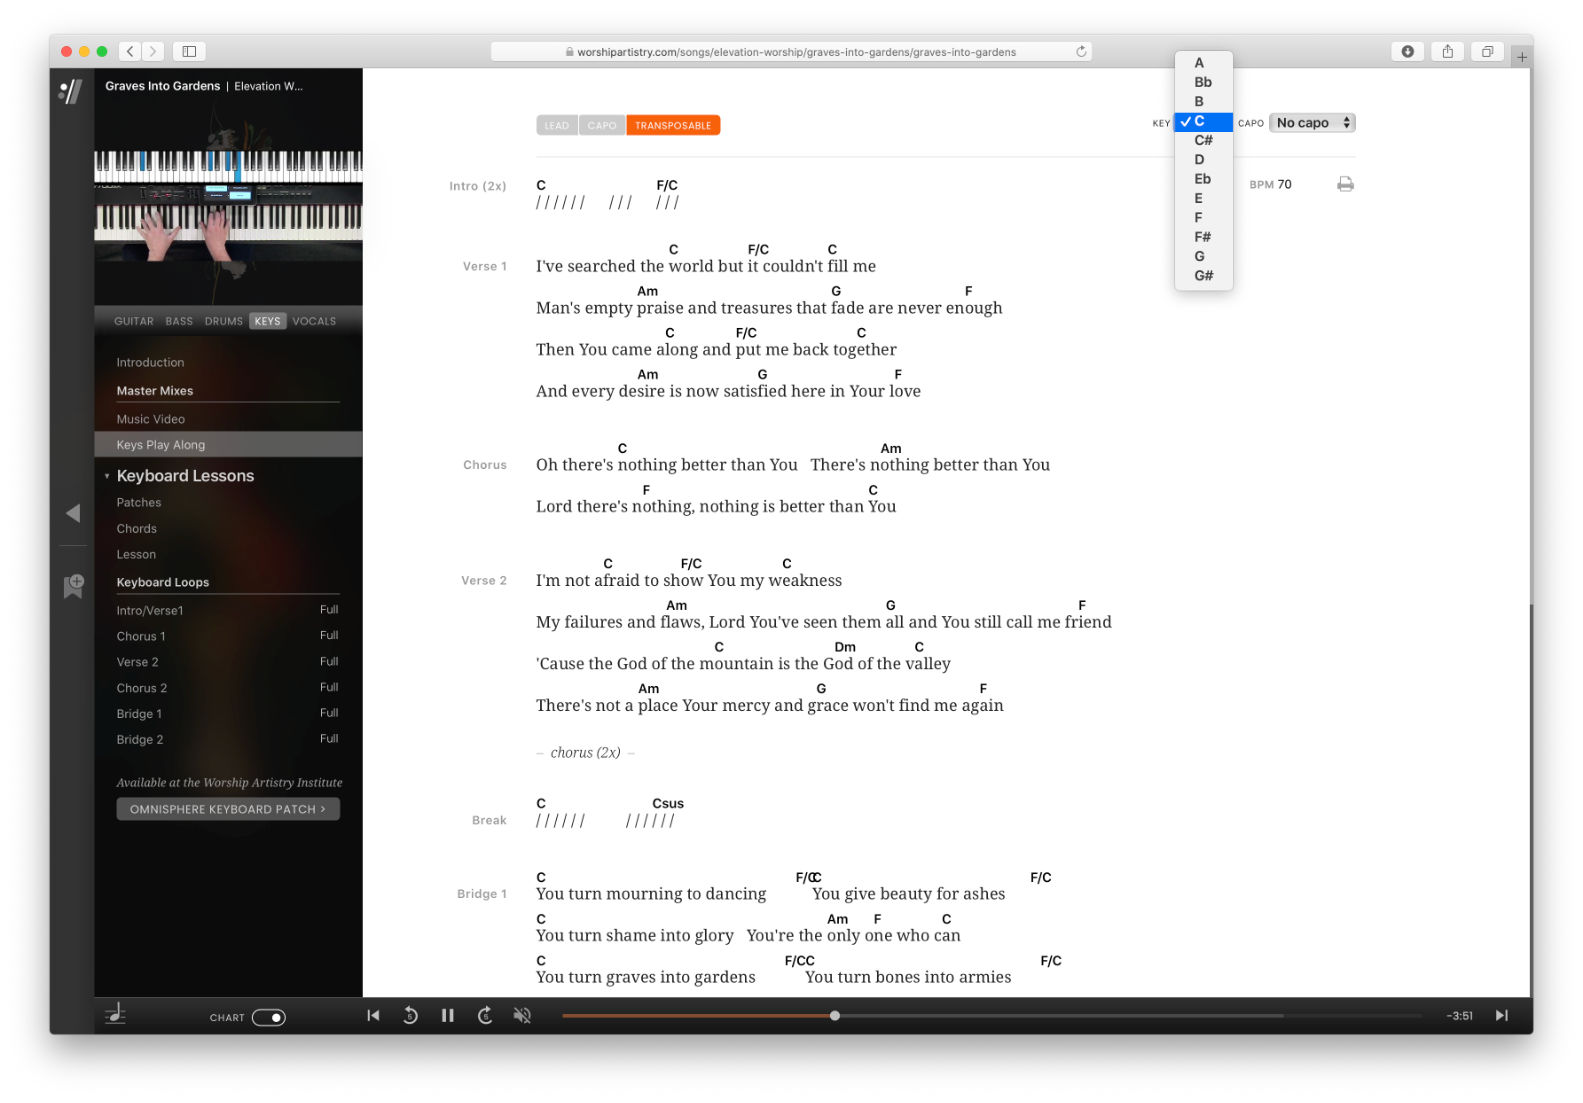Screen dimensions: 1583x1103
Task: Pause the song playback
Action: [447, 1015]
